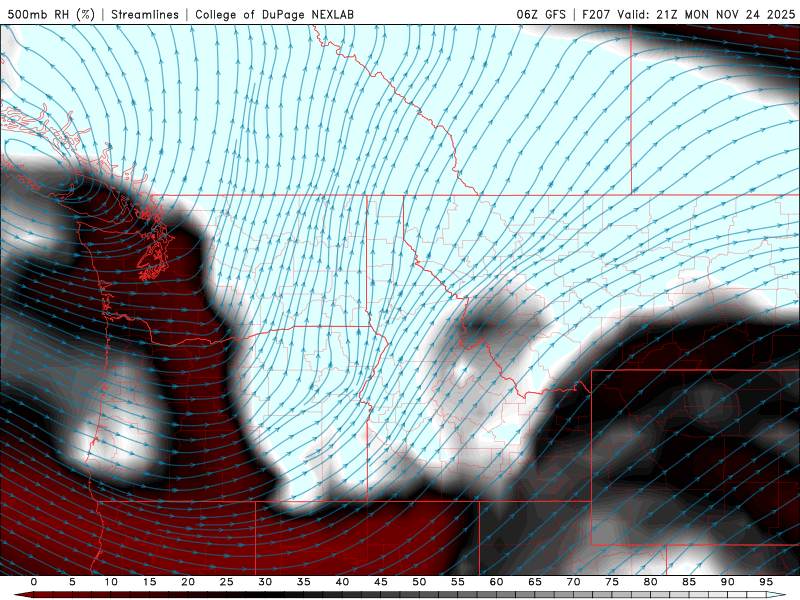Click the "F207" forecast hour text

[596, 14]
